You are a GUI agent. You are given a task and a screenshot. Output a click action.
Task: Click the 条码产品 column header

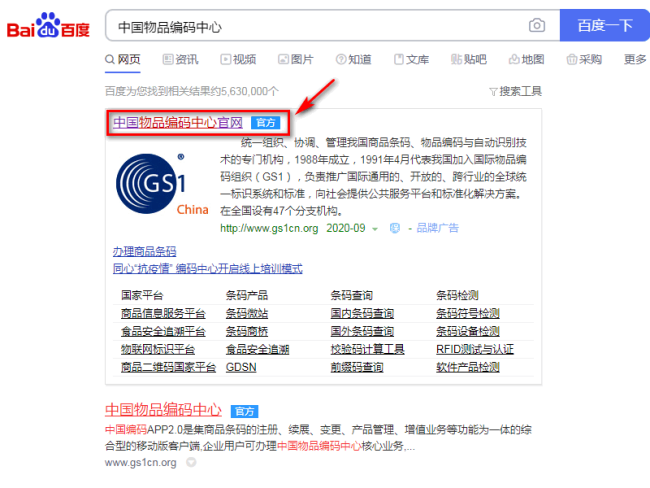[x=247, y=295]
